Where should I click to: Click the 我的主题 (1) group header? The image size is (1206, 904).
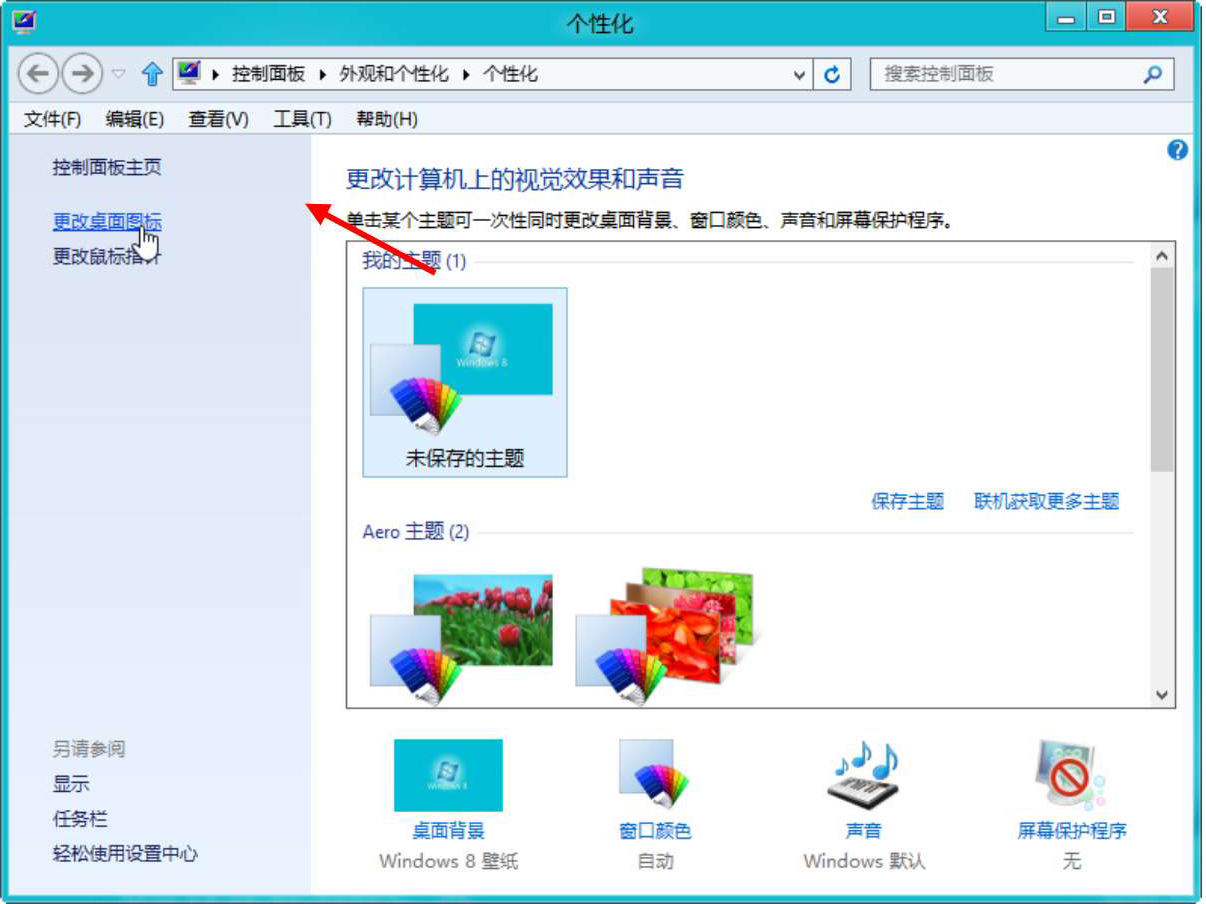[414, 262]
